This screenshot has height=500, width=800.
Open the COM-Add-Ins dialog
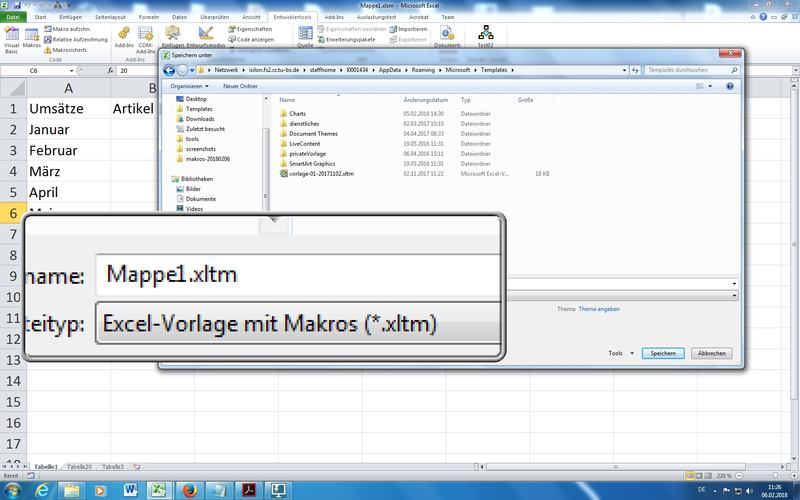[x=145, y=40]
